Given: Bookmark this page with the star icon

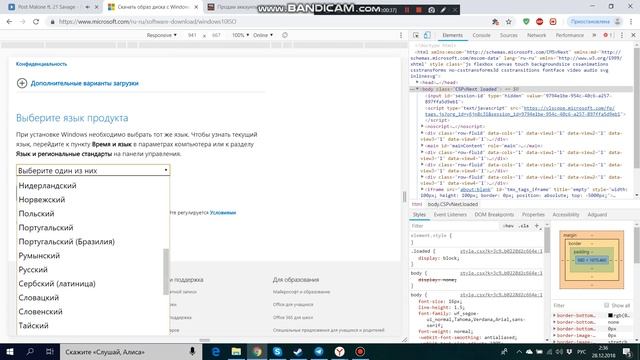Looking at the screenshot, I should 509,22.
